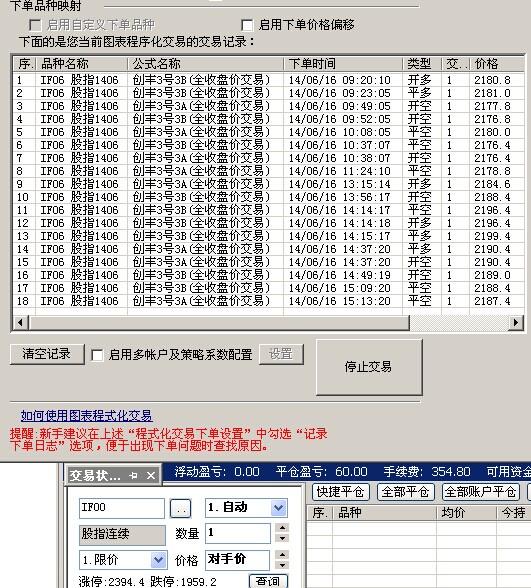Click the 价格 field showing 对手价
Image resolution: width=531 pixels, height=588 pixels.
[237, 560]
